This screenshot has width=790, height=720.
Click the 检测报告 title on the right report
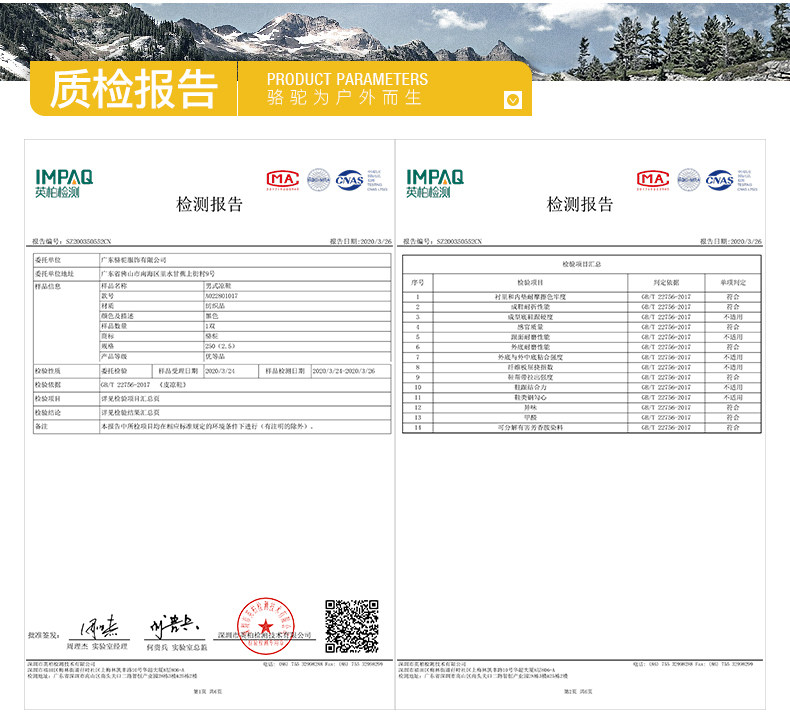pyautogui.click(x=580, y=204)
